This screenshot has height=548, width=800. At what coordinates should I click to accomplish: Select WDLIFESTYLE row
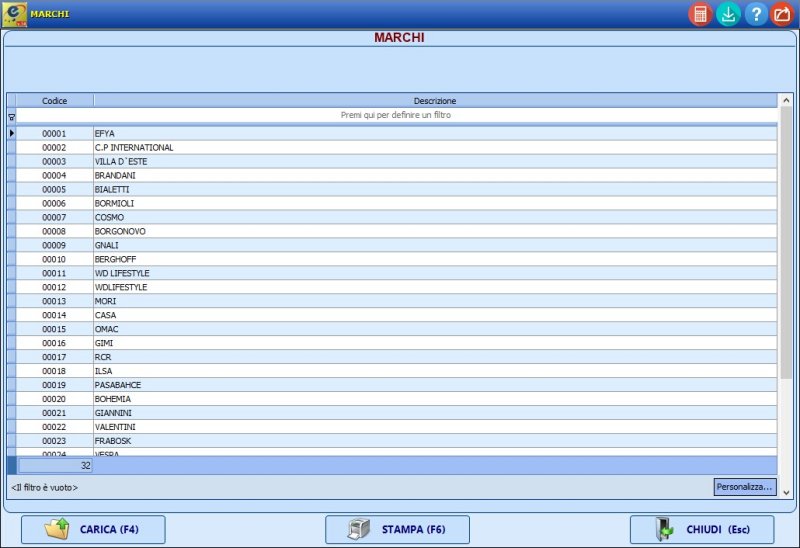point(396,287)
